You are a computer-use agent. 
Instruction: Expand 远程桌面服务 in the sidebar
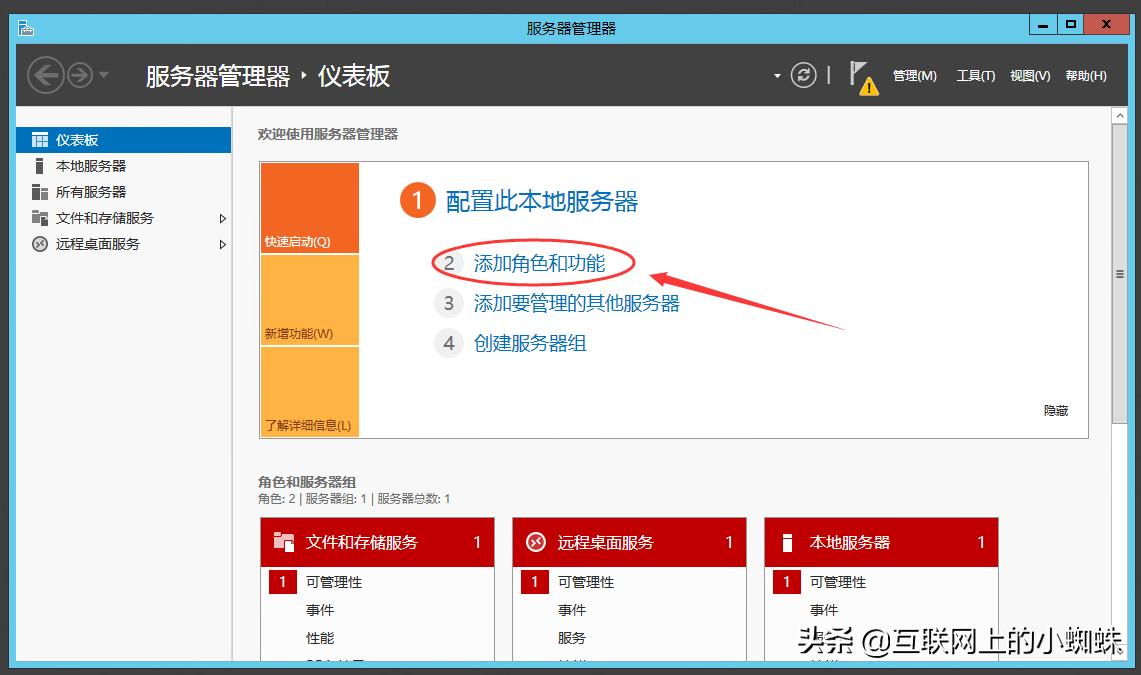coord(224,244)
